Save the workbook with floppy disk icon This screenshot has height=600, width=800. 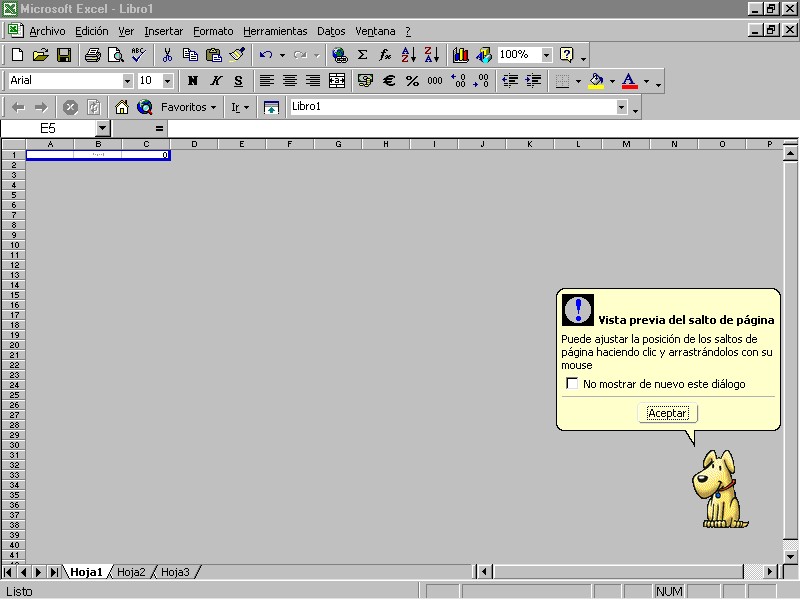click(x=64, y=55)
